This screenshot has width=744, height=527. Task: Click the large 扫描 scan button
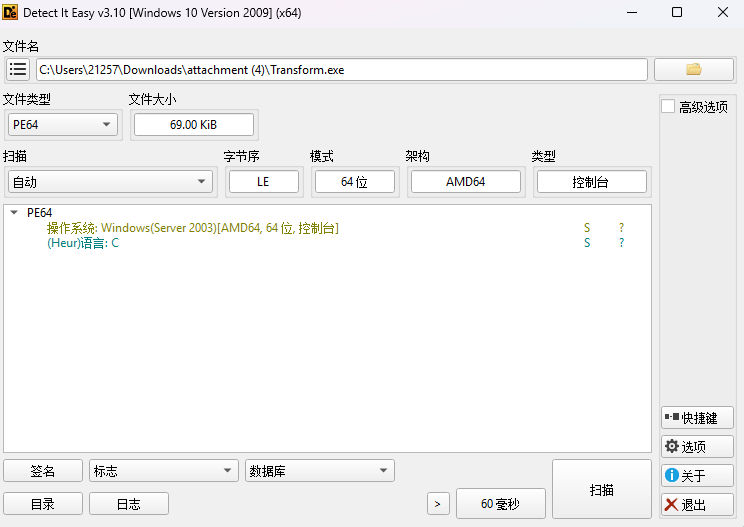[602, 489]
